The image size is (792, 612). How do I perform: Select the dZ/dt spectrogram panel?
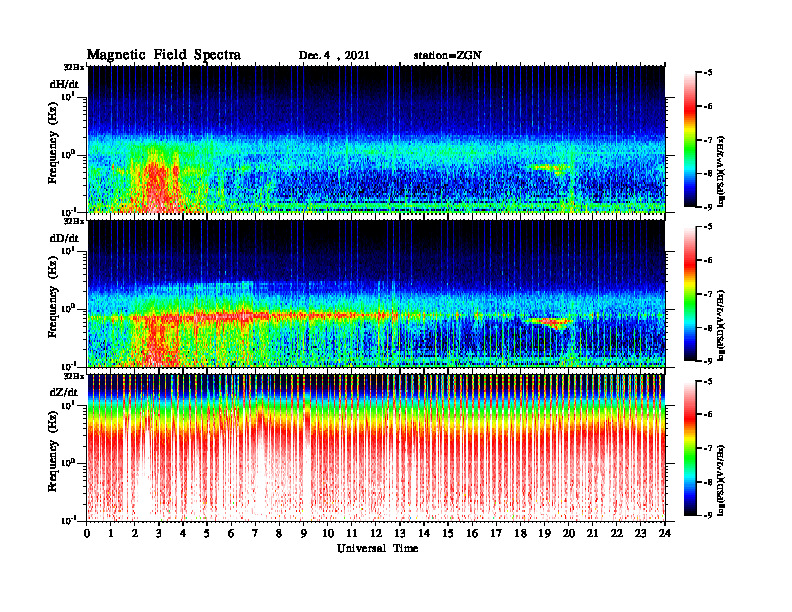click(376, 448)
